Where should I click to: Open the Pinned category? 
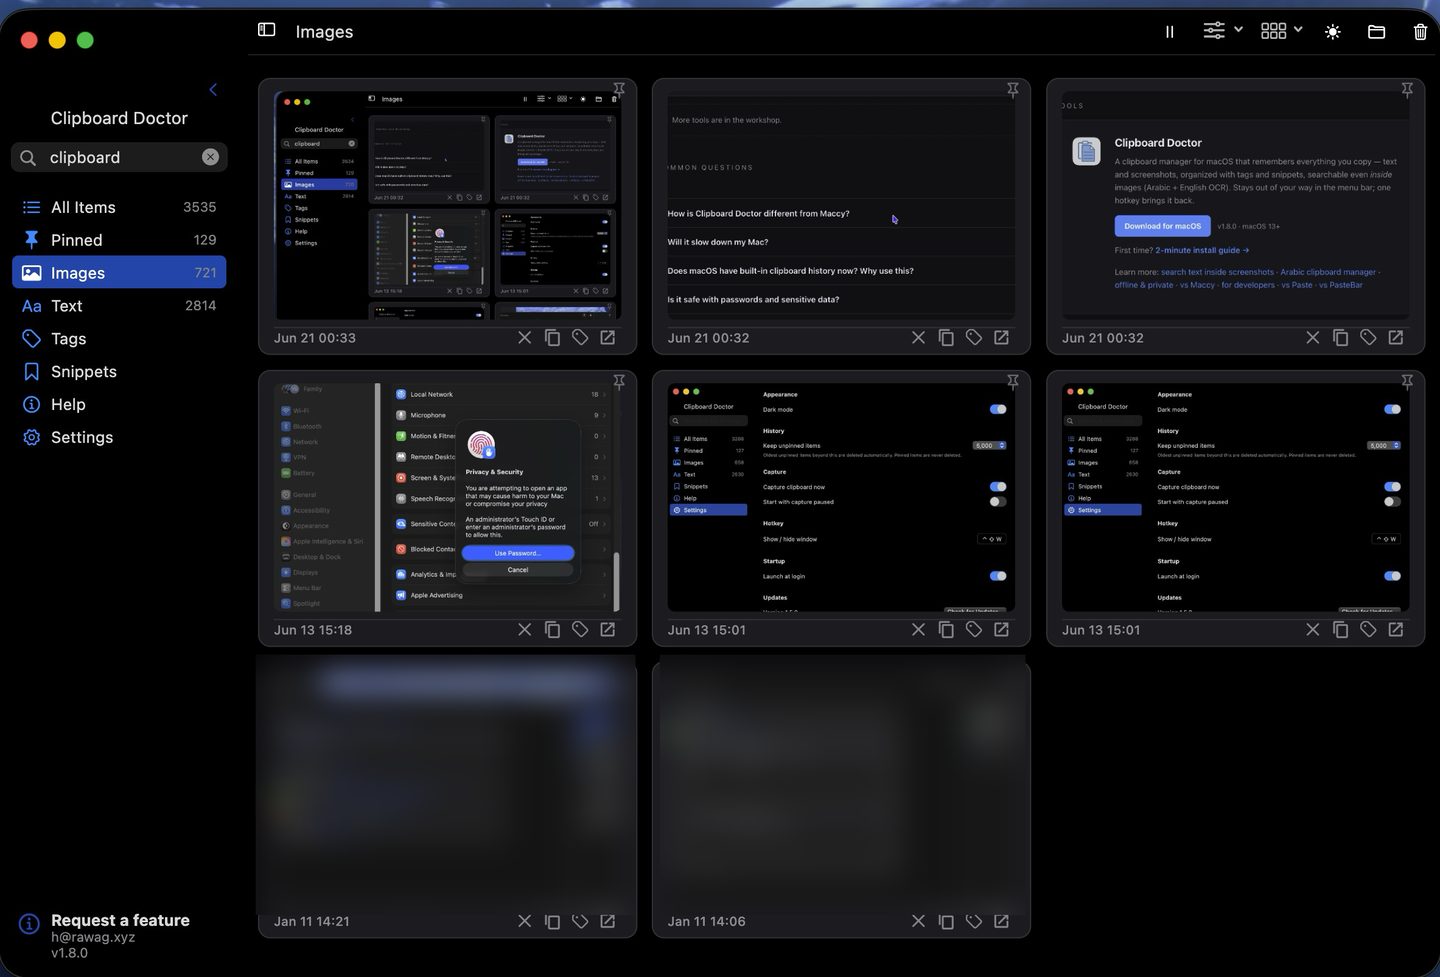119,240
